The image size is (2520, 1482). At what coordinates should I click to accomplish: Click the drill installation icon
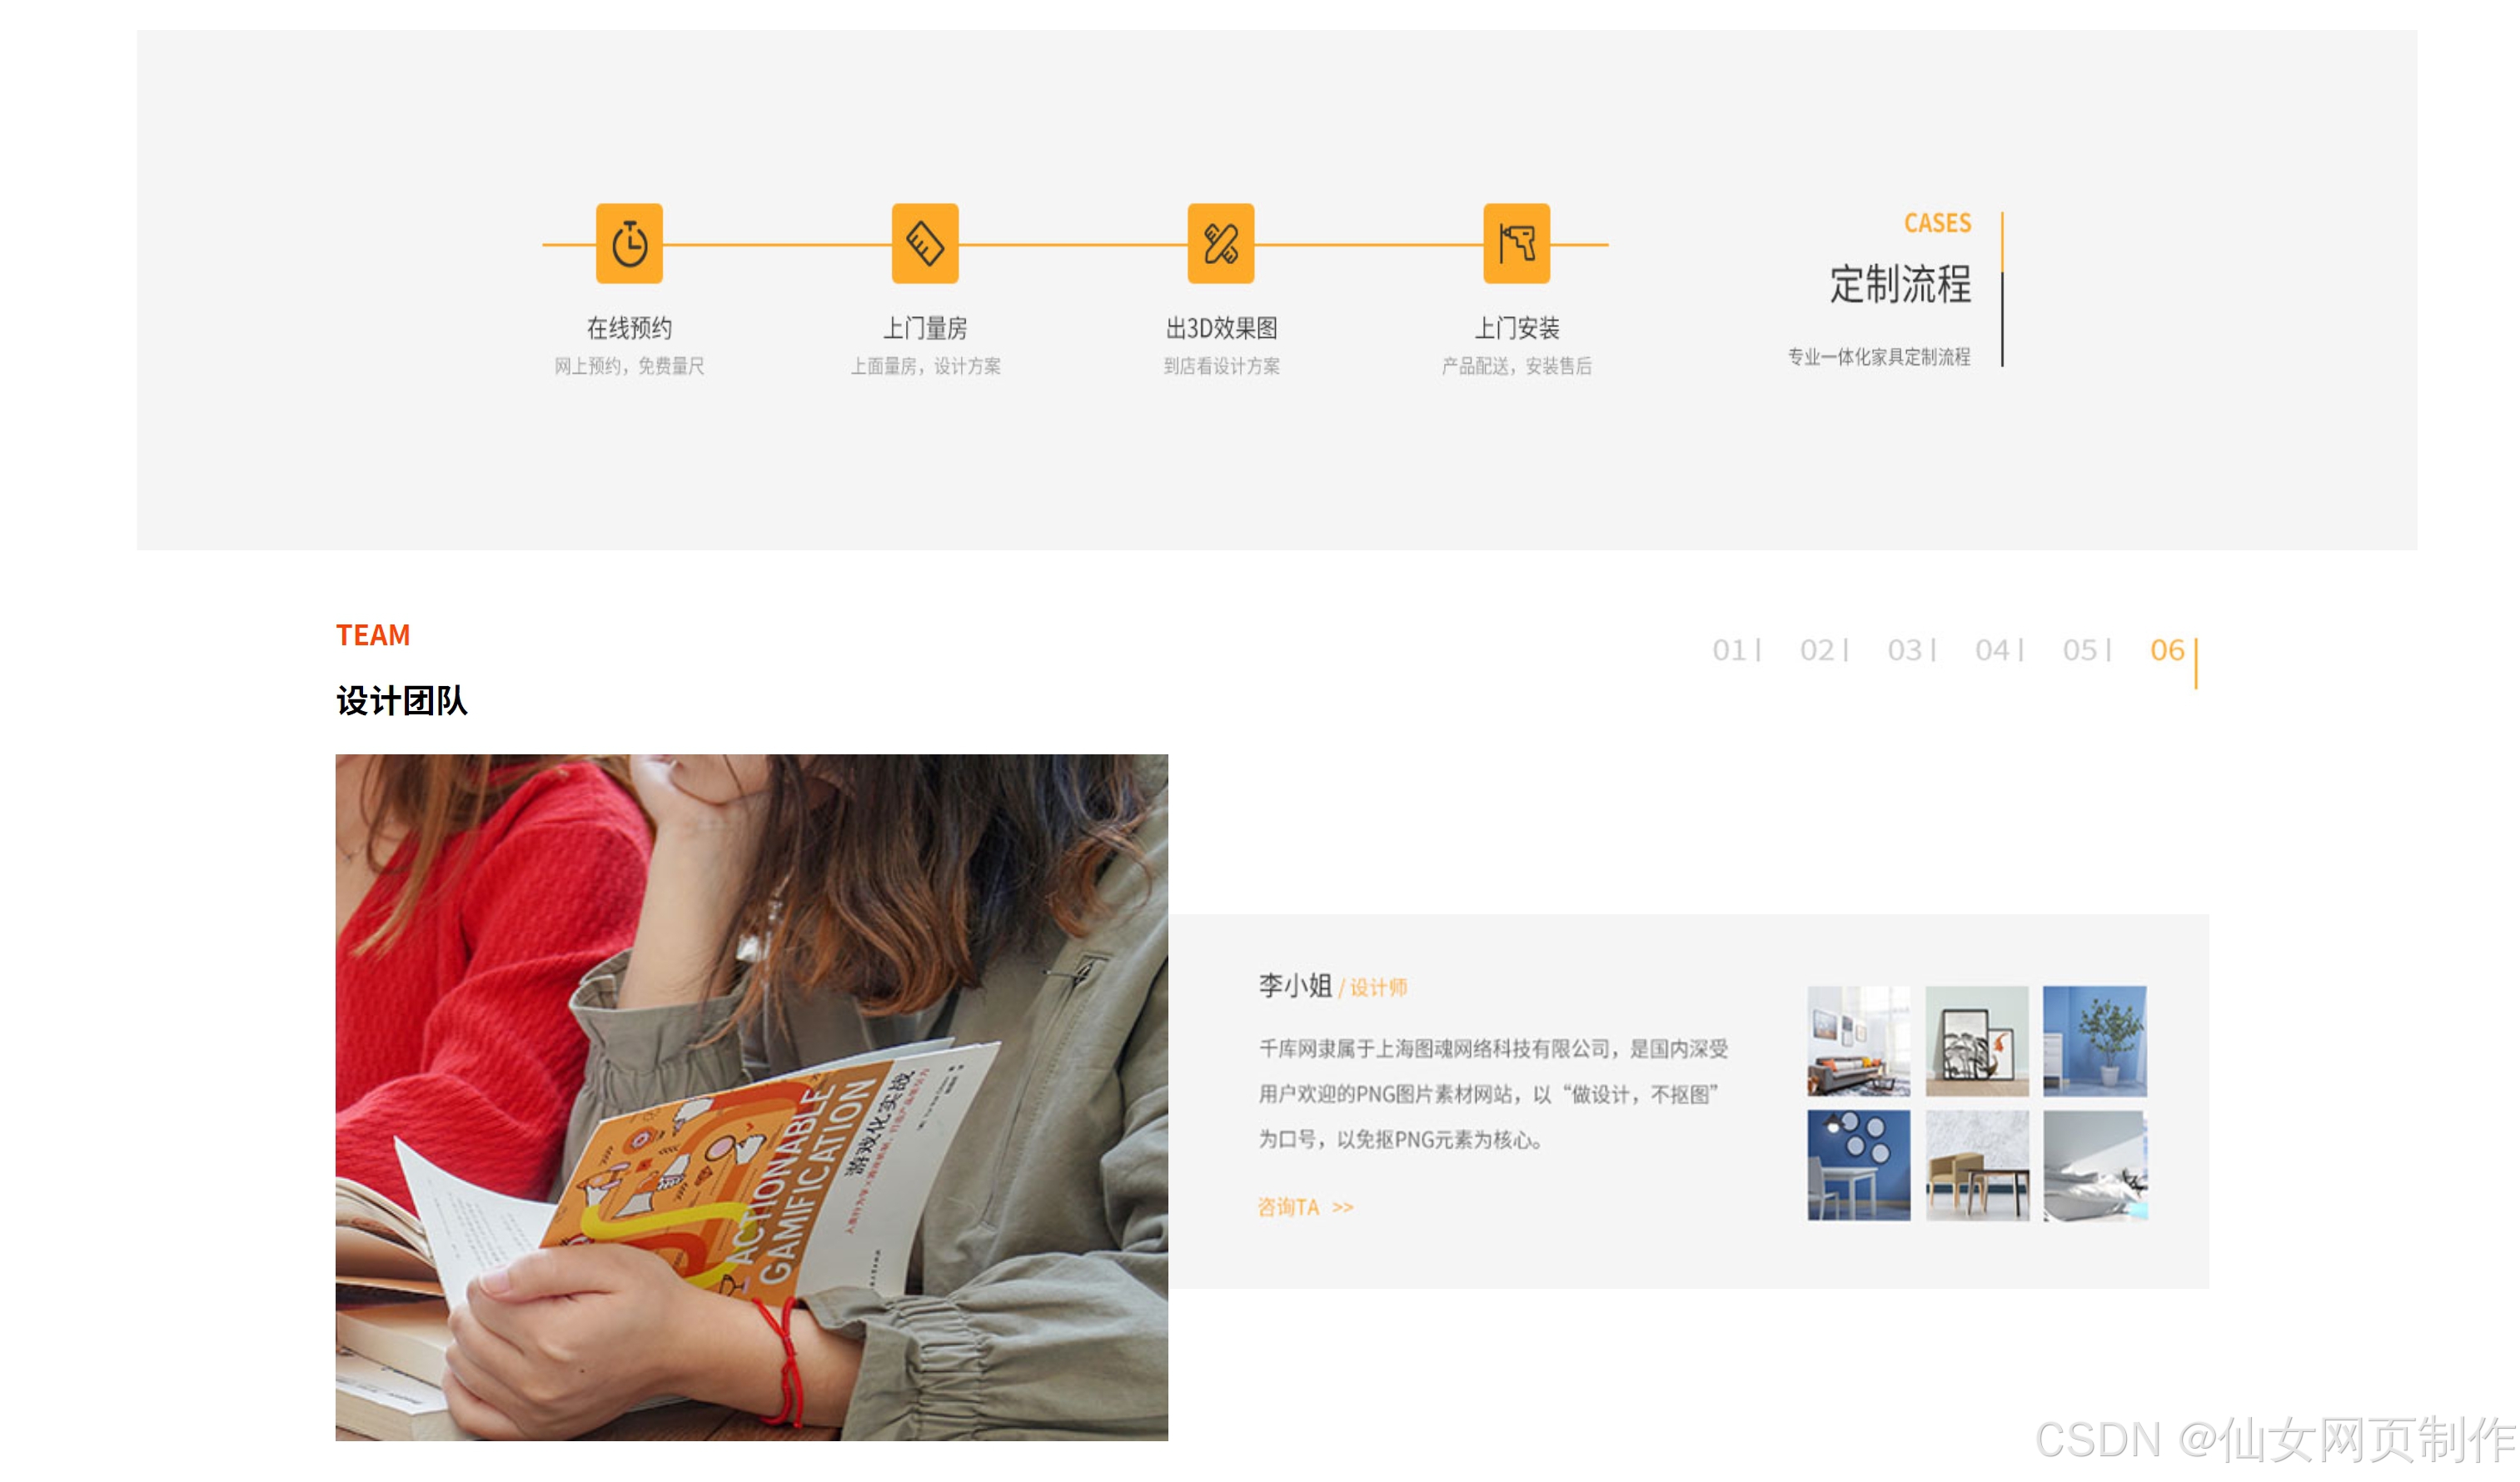click(1516, 243)
